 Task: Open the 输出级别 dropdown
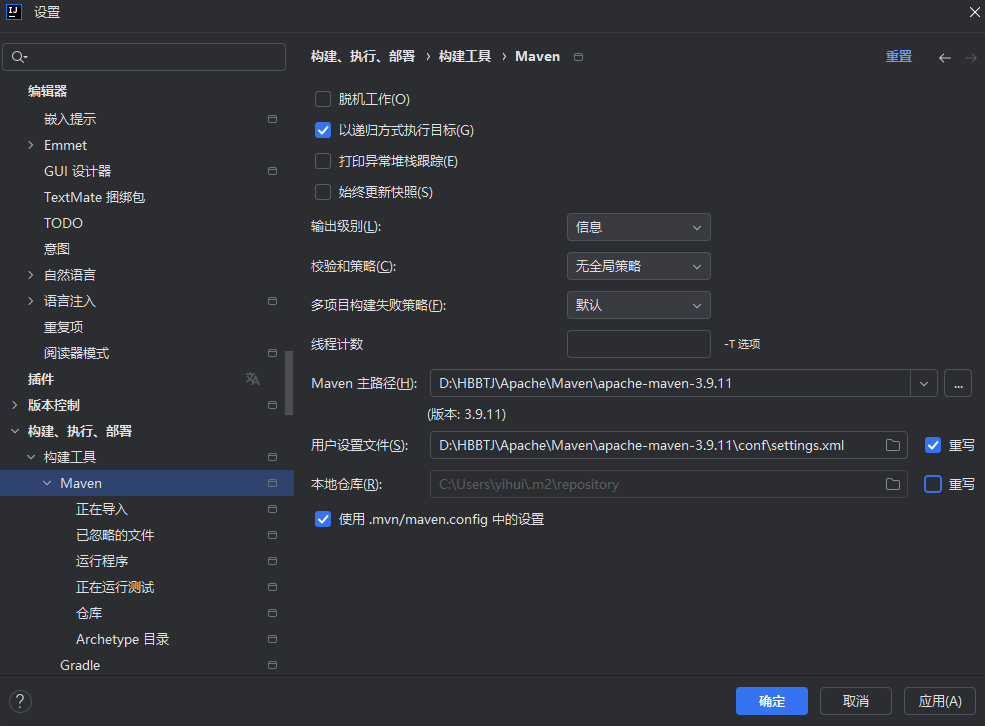point(638,227)
